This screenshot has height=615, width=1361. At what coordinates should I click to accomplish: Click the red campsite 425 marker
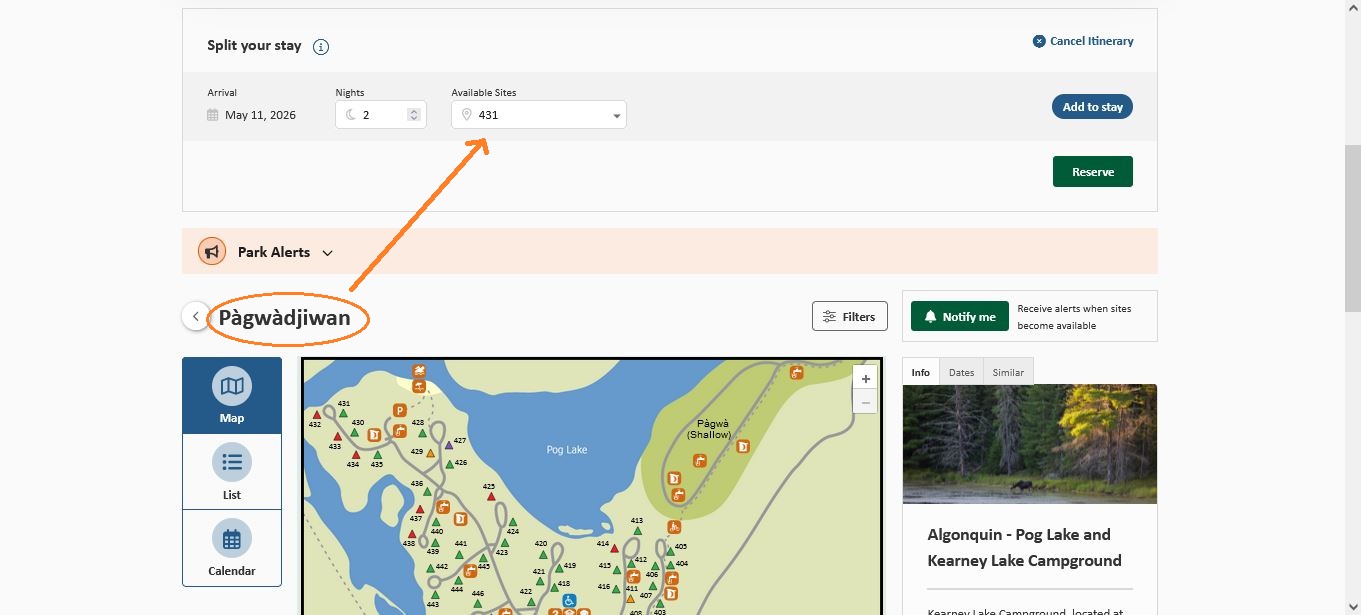click(490, 496)
